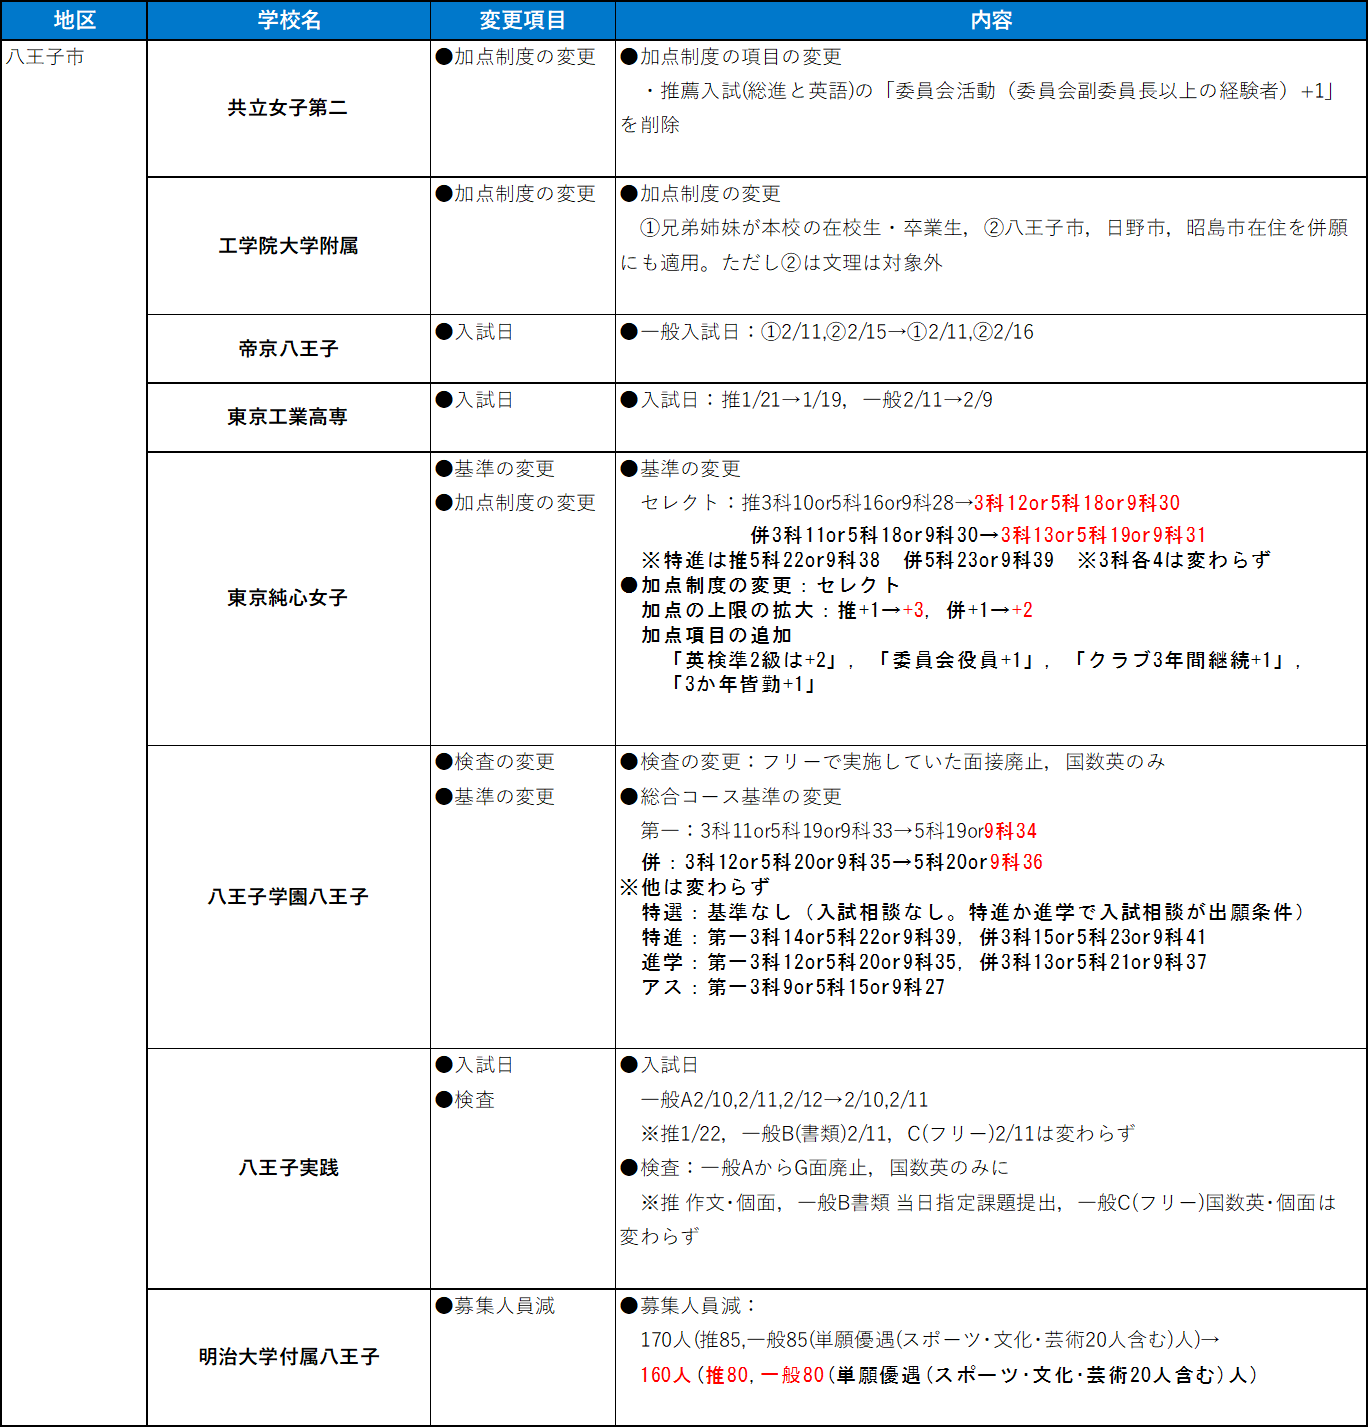
Task: Click the 進学：第一3科12or5科20 line
Action: [x=924, y=962]
